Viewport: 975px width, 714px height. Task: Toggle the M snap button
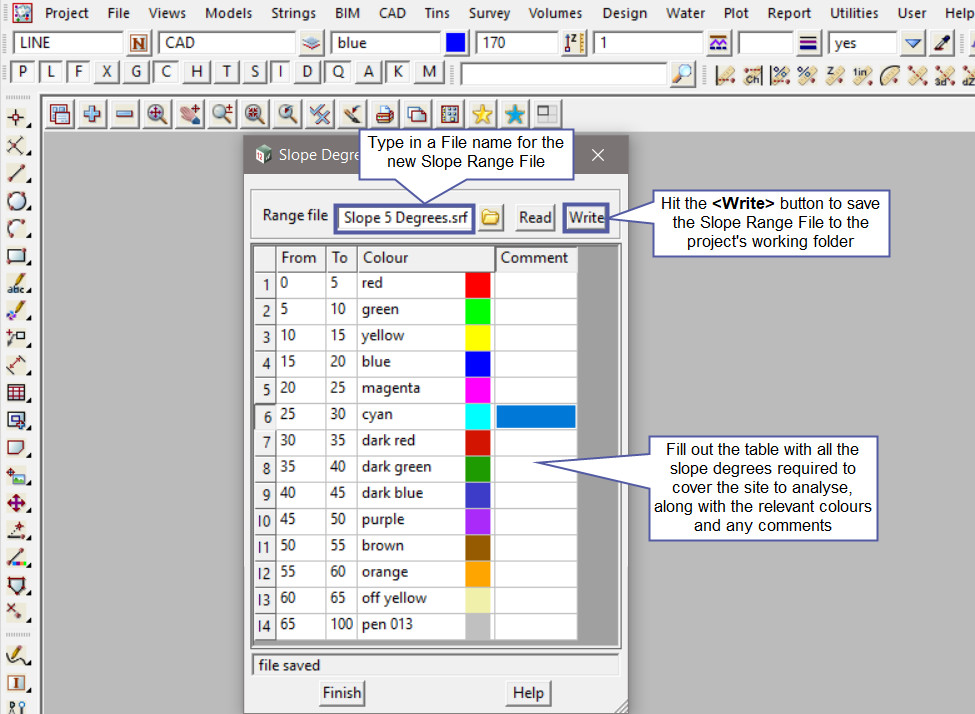(429, 72)
